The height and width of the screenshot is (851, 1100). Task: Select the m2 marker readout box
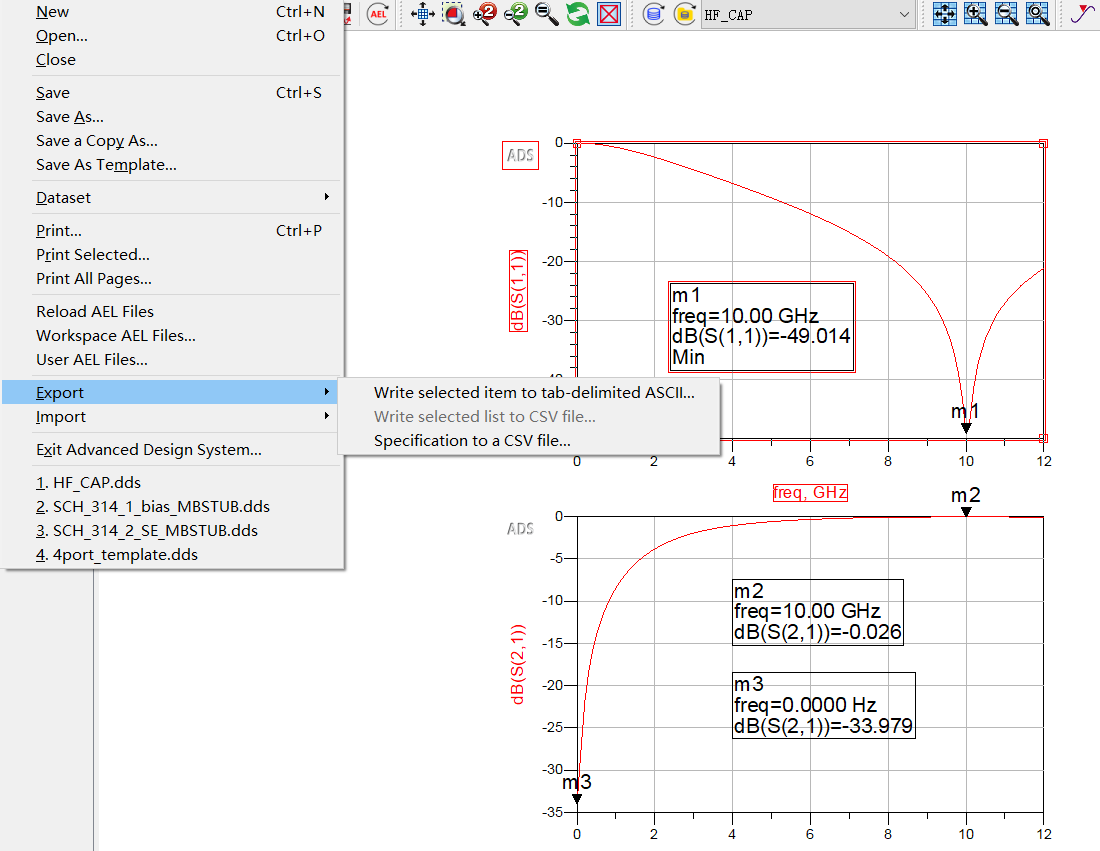817,612
